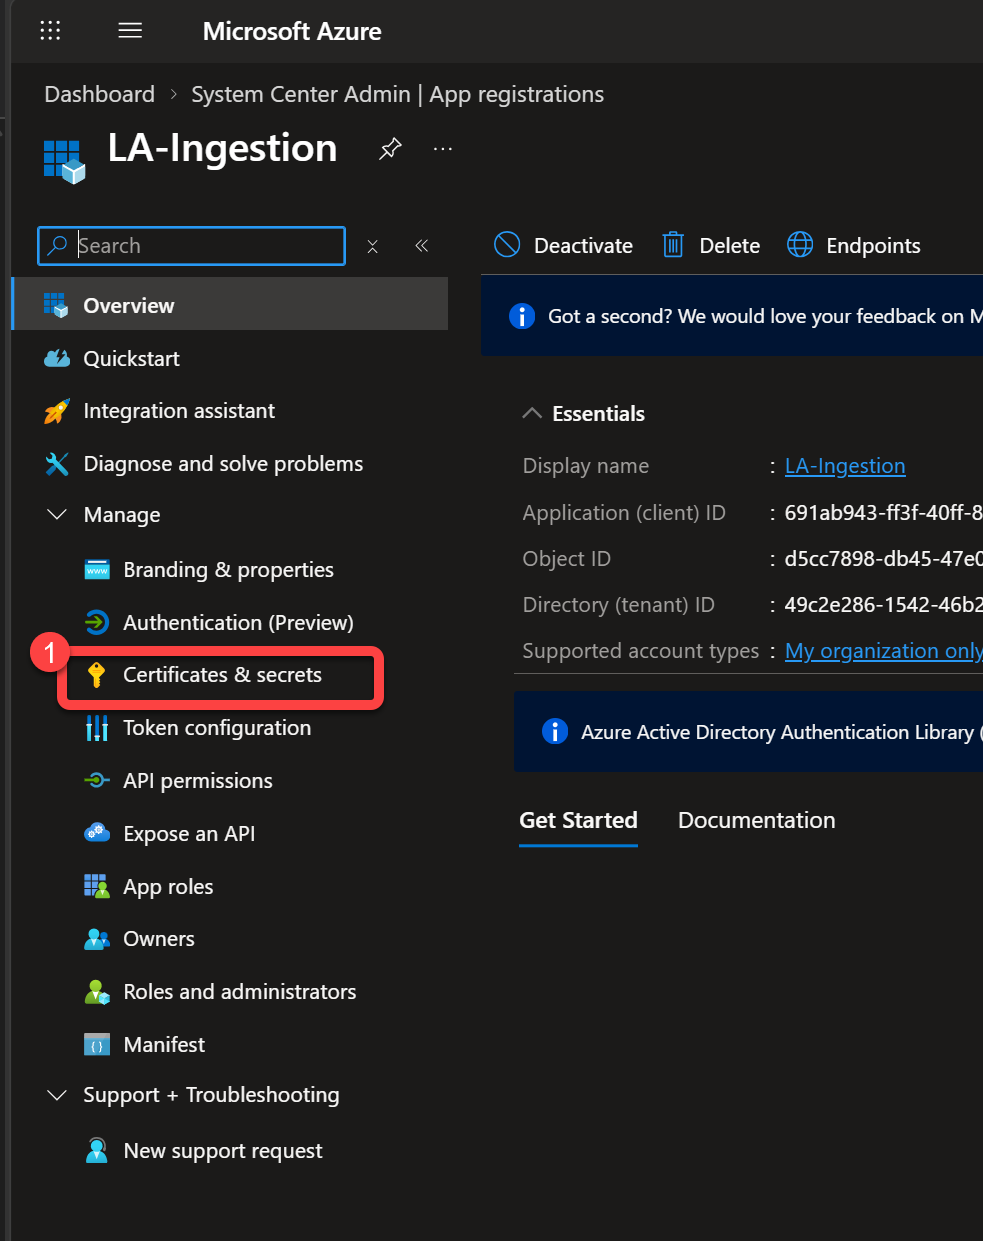The height and width of the screenshot is (1241, 983).
Task: Collapse the Essentials section chevron
Action: [532, 413]
